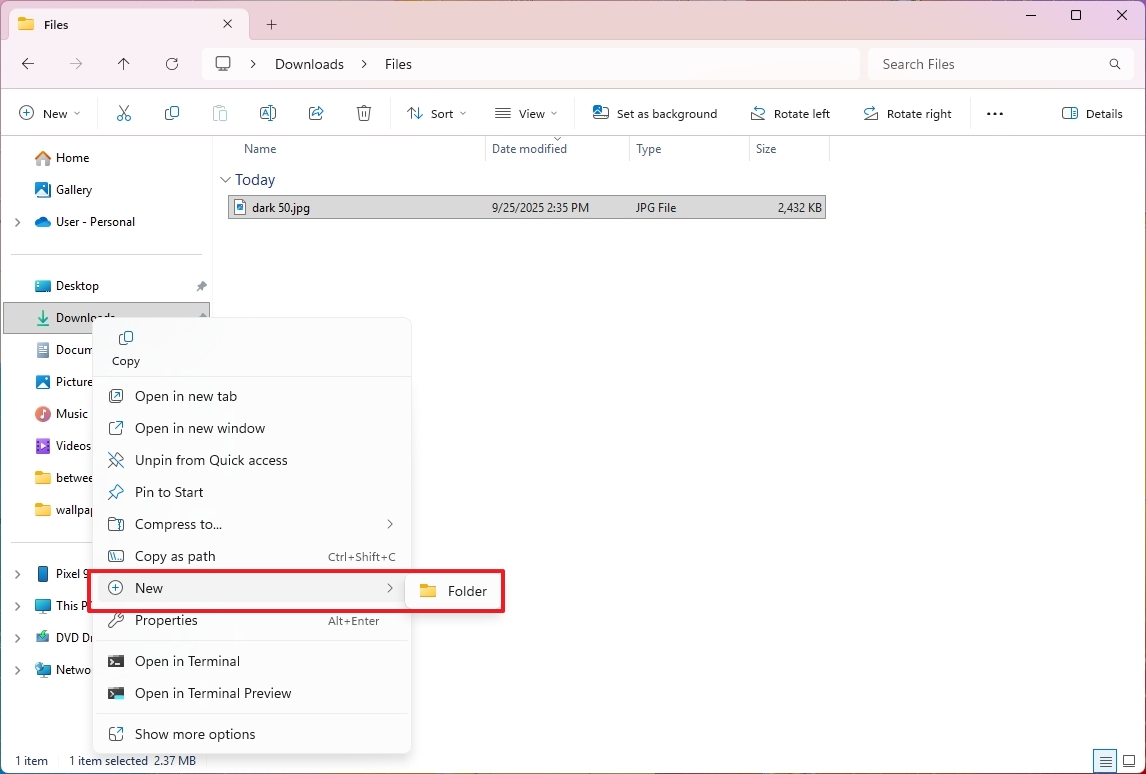Click the Copy icon in toolbar

coord(172,113)
